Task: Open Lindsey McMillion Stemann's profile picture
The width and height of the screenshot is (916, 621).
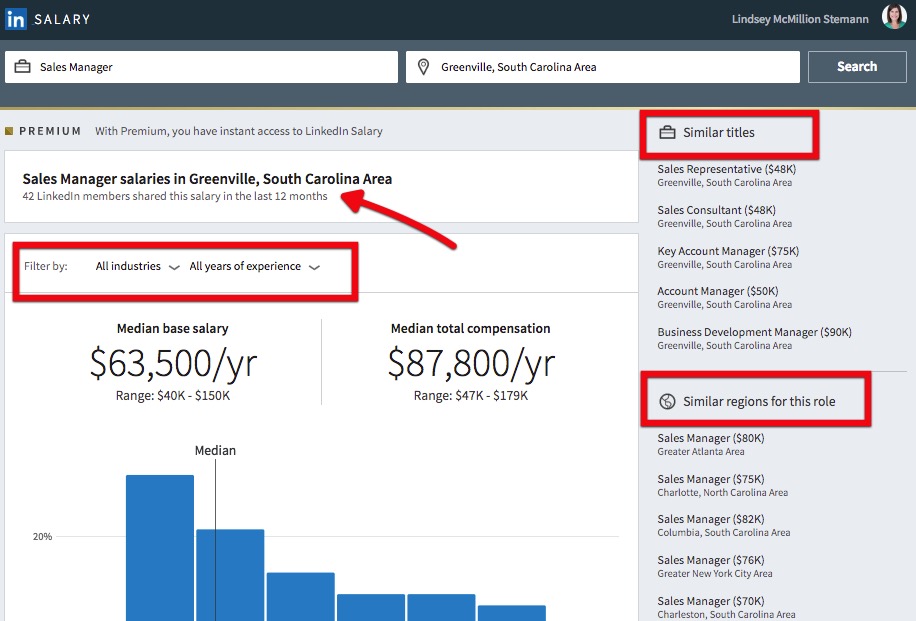Action: (893, 17)
